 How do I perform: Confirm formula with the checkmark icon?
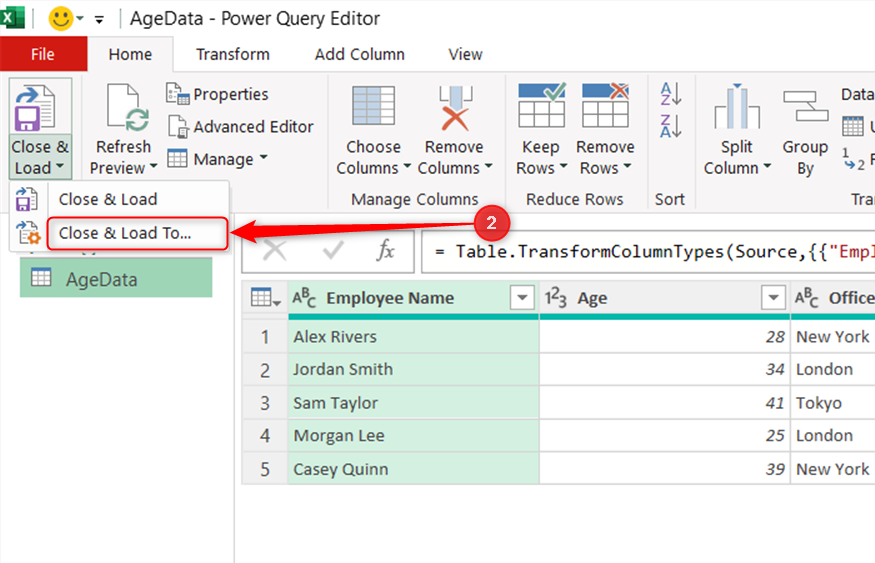coord(333,251)
